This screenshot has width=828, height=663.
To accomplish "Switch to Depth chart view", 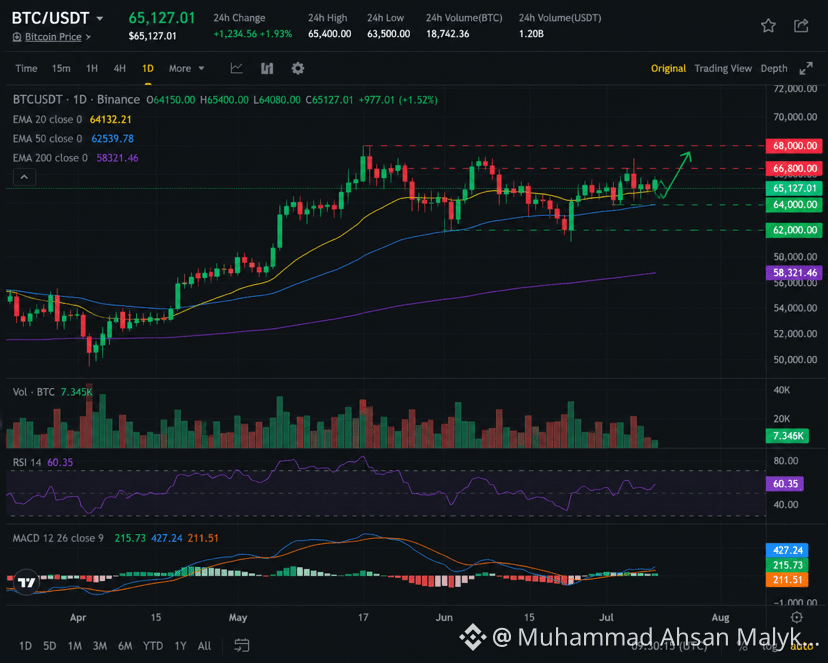I will click(774, 68).
